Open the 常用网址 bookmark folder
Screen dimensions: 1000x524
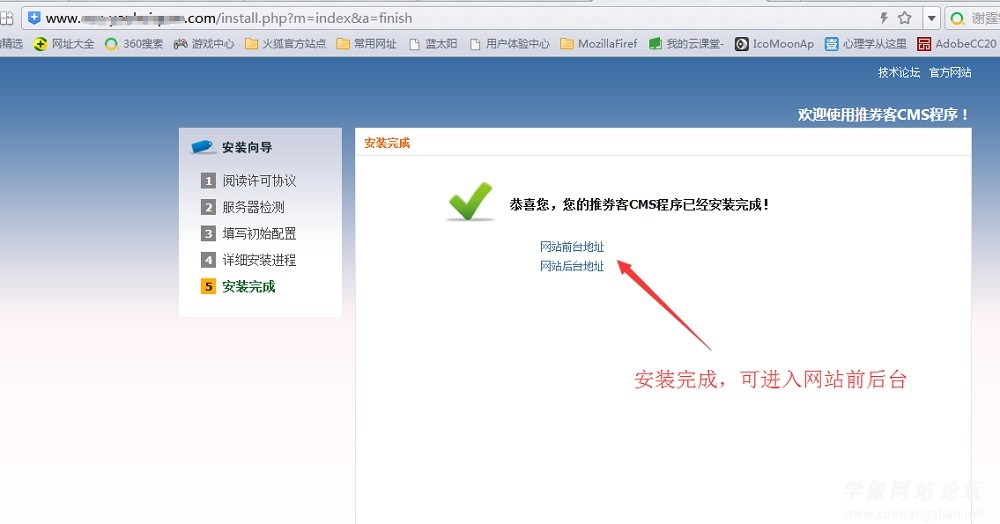(366, 44)
